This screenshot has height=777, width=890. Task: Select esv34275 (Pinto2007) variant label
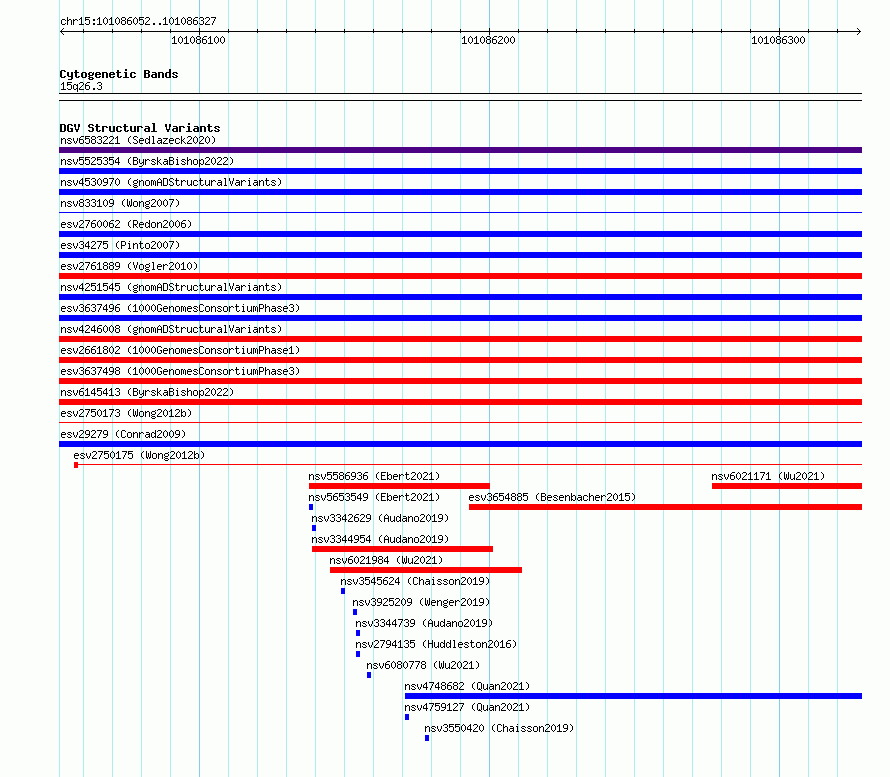tap(120, 245)
